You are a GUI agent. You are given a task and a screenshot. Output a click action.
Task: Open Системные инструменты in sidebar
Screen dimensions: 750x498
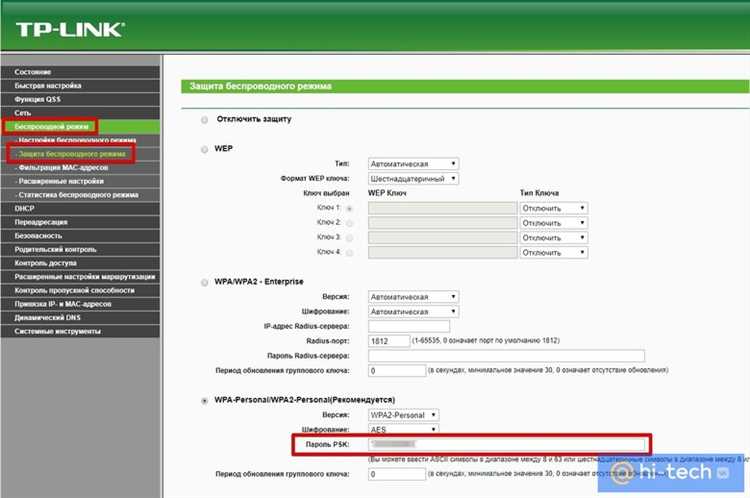pos(80,331)
